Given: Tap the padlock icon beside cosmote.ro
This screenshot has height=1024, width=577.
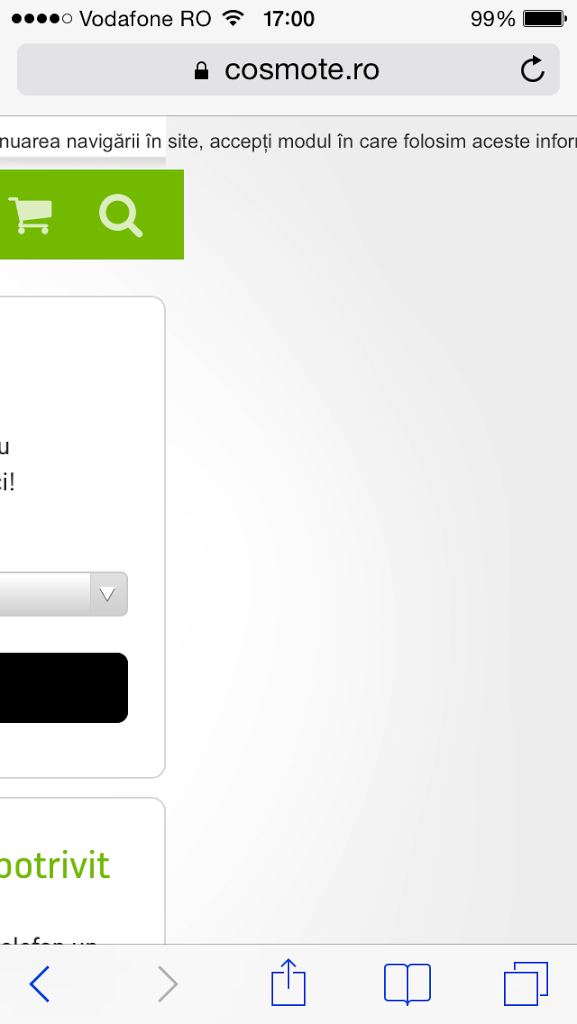Looking at the screenshot, I should [202, 70].
